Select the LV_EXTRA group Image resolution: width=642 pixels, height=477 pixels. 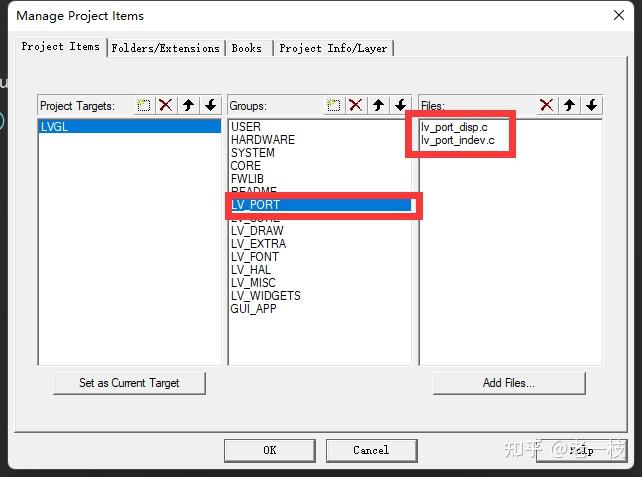click(x=320, y=244)
